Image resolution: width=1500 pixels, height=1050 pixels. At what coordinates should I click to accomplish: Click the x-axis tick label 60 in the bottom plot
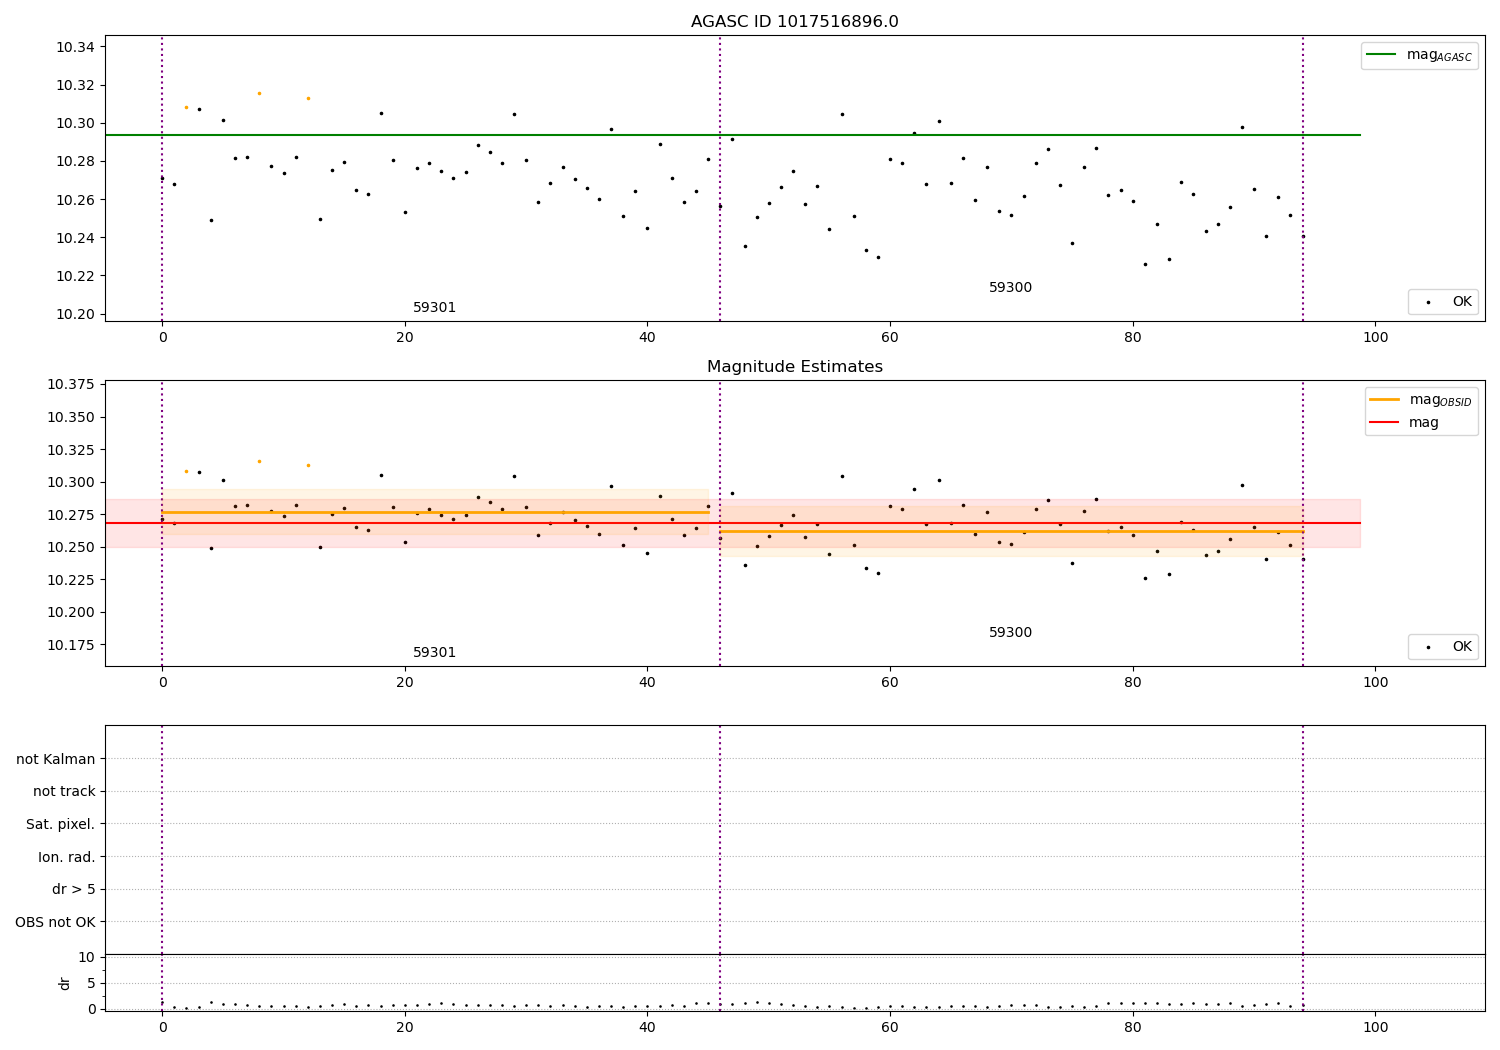click(x=890, y=1026)
